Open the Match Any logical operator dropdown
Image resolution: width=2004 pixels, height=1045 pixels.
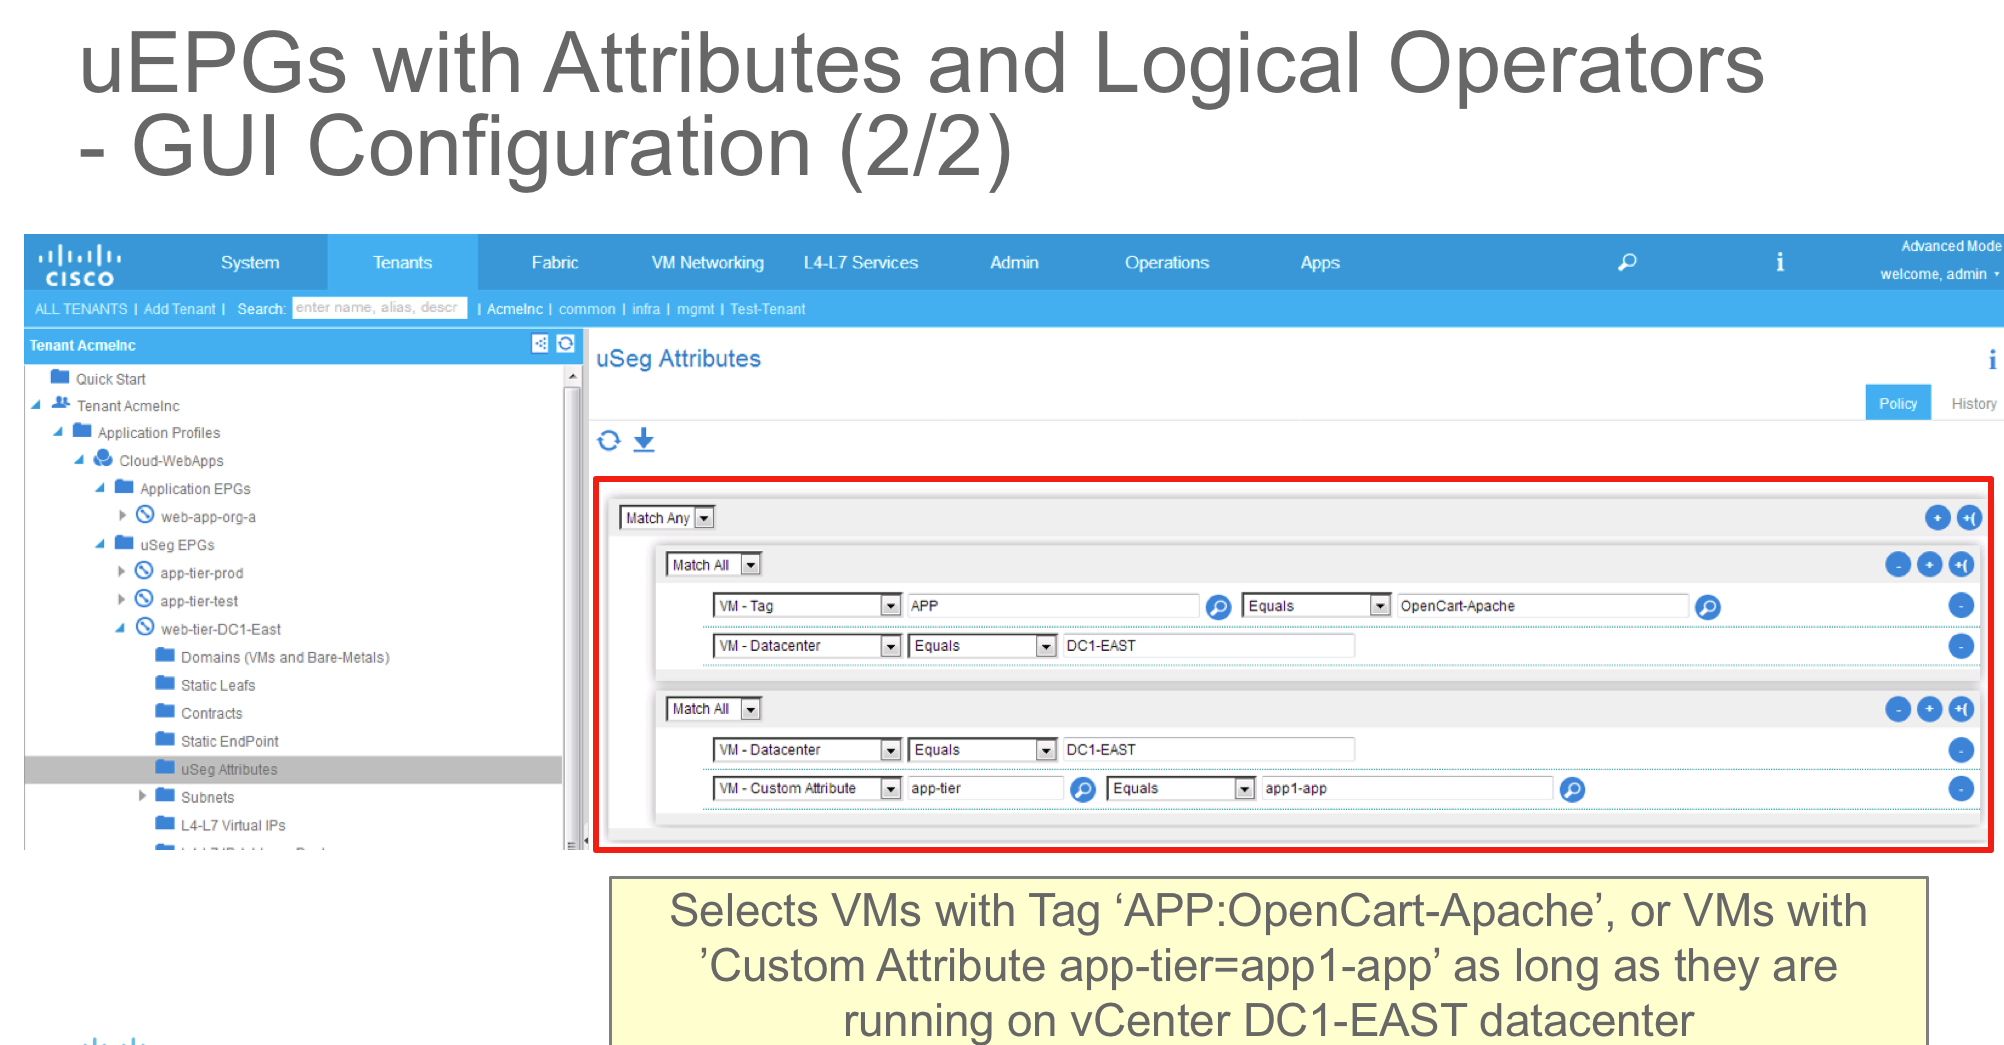pyautogui.click(x=703, y=518)
